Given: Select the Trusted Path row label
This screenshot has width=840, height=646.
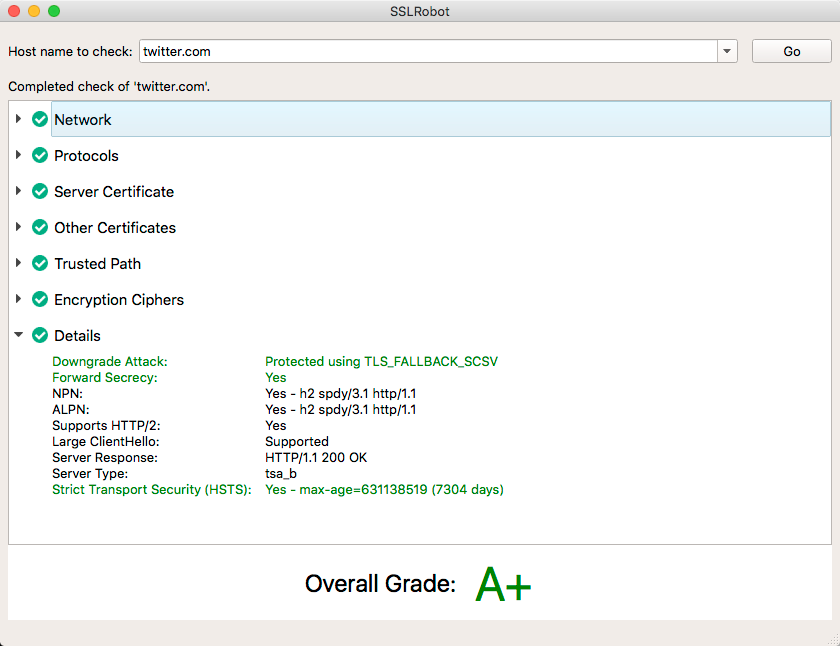Looking at the screenshot, I should click(97, 264).
